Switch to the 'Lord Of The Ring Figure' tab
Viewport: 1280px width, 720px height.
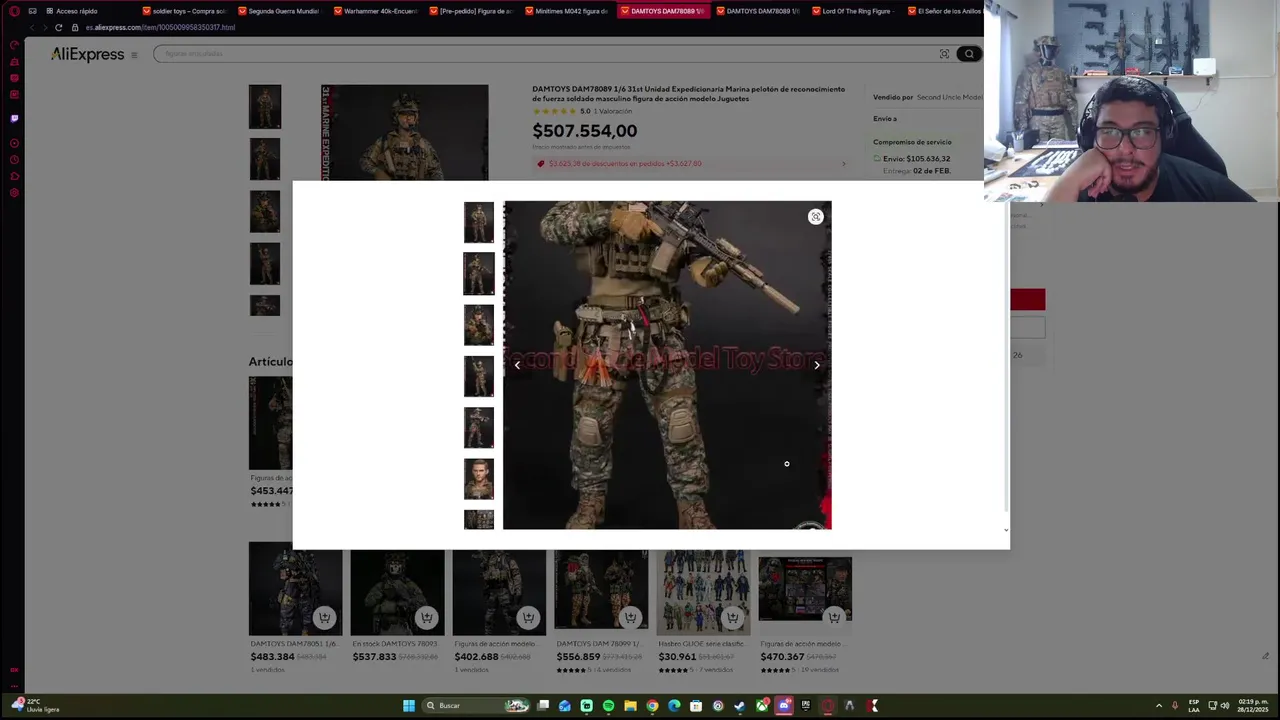(855, 11)
